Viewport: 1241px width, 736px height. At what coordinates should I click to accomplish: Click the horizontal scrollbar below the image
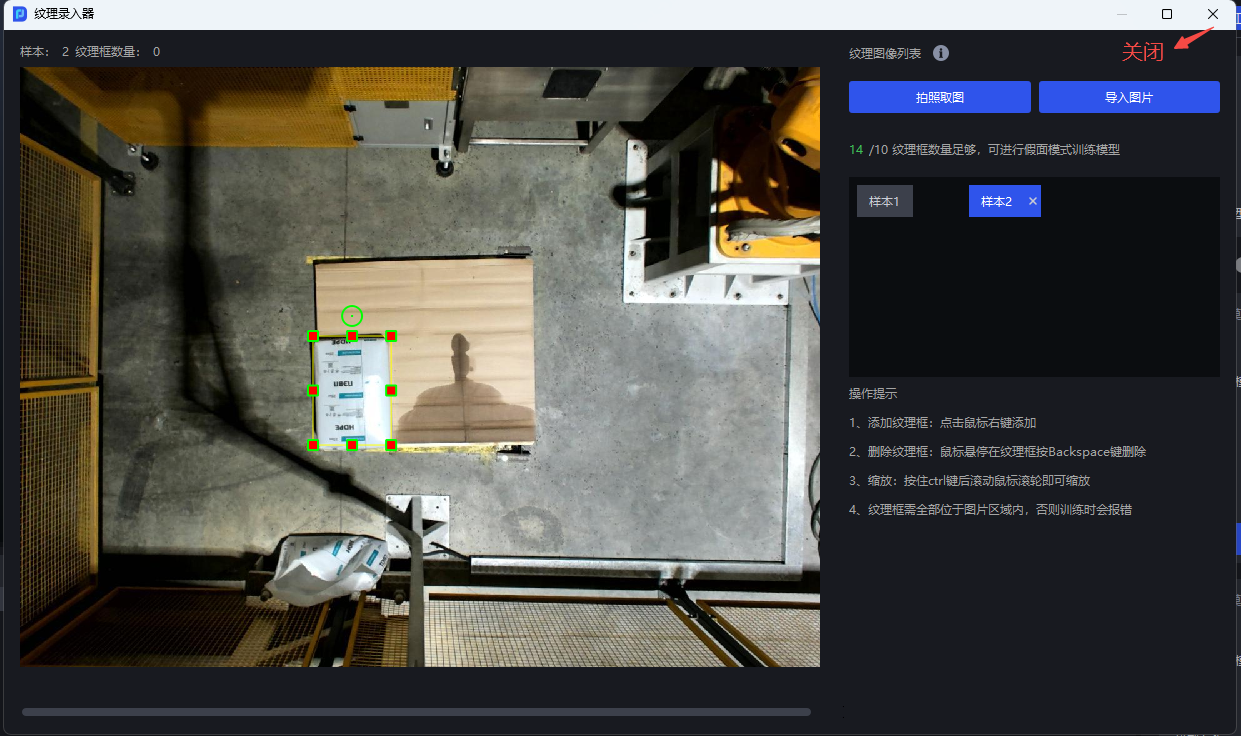(416, 712)
